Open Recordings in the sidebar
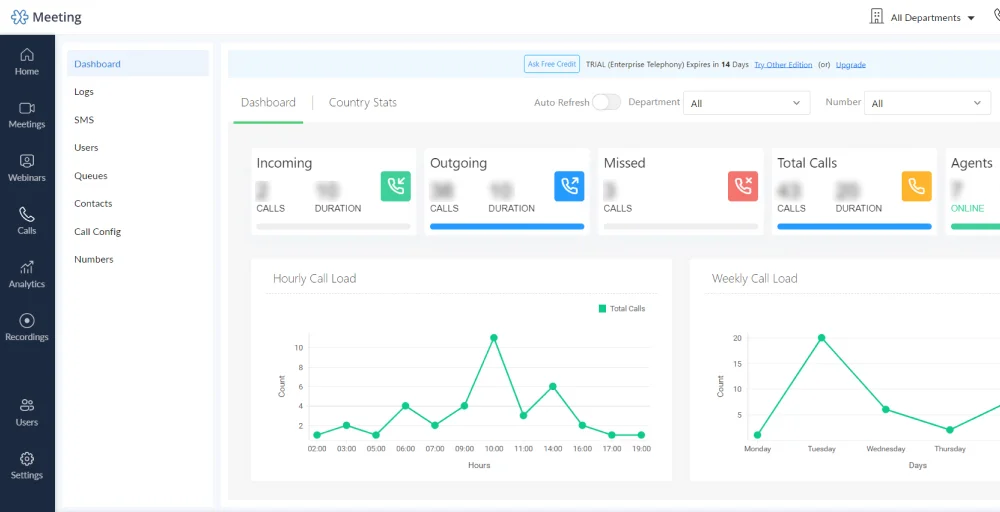The image size is (1000, 512). [x=27, y=328]
